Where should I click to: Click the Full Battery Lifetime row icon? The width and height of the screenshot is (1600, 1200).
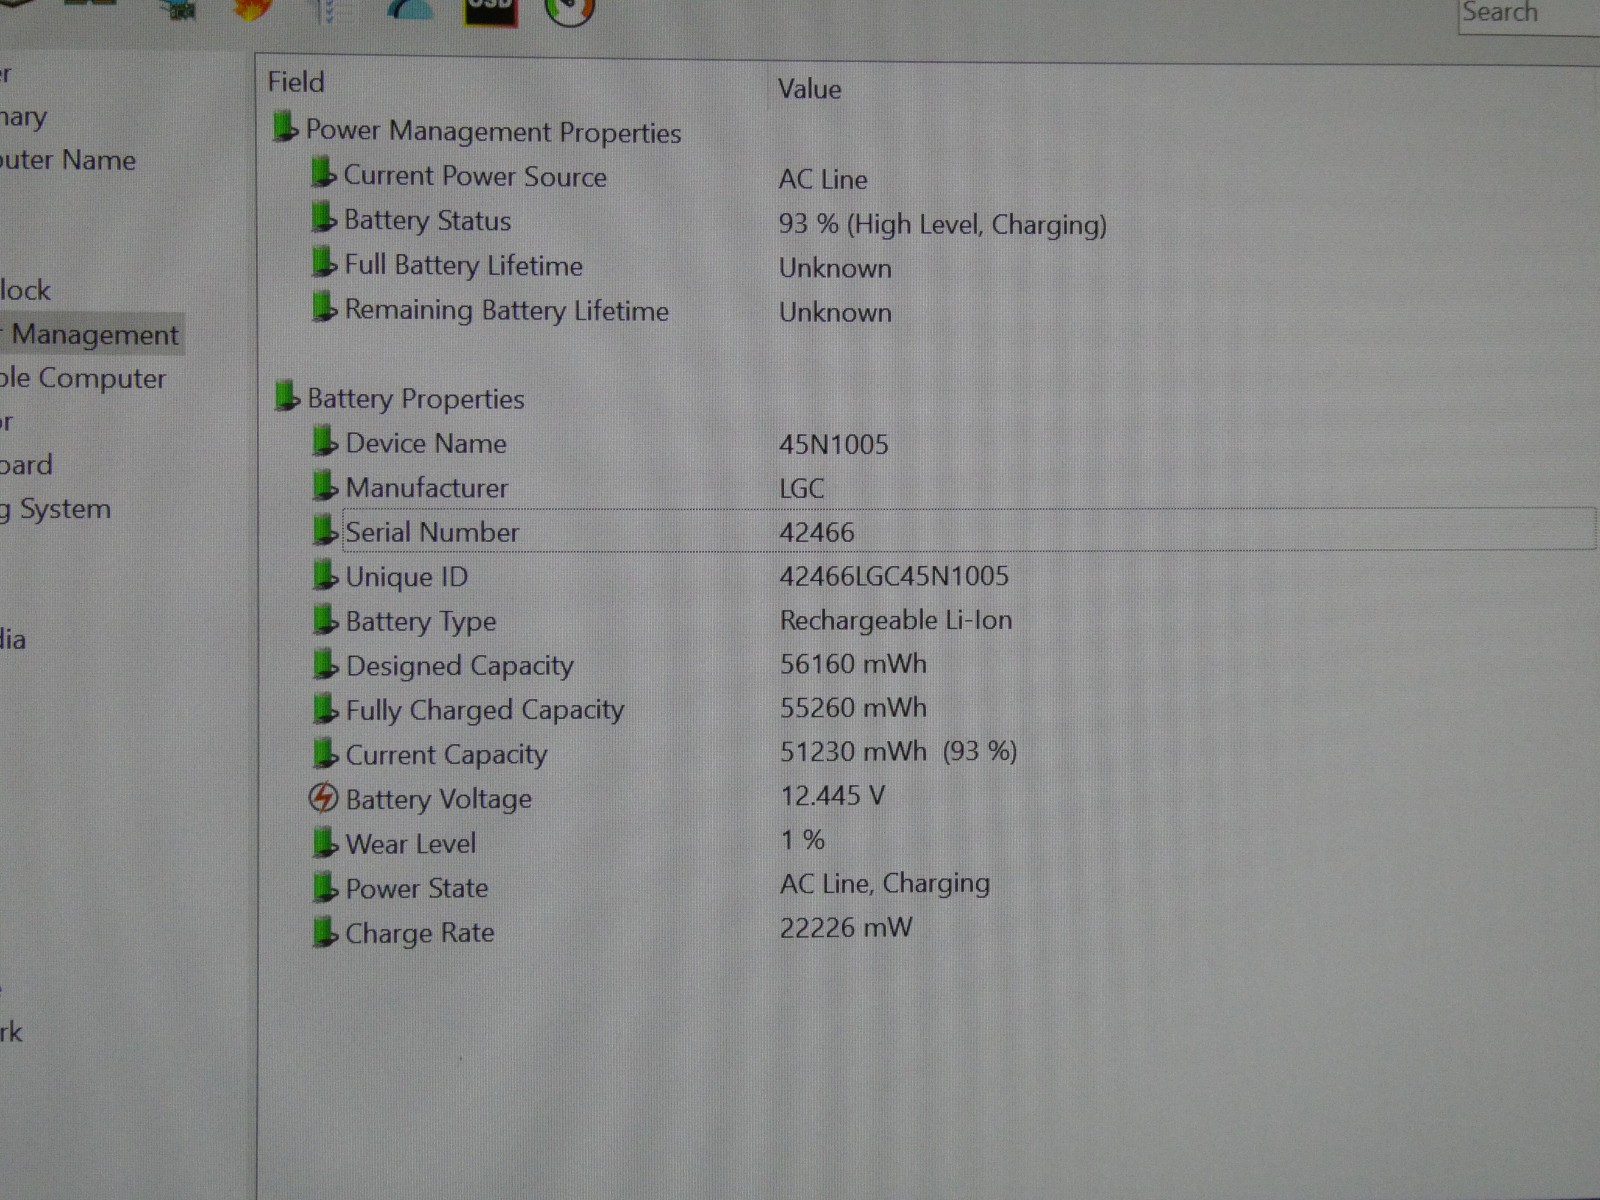(323, 262)
